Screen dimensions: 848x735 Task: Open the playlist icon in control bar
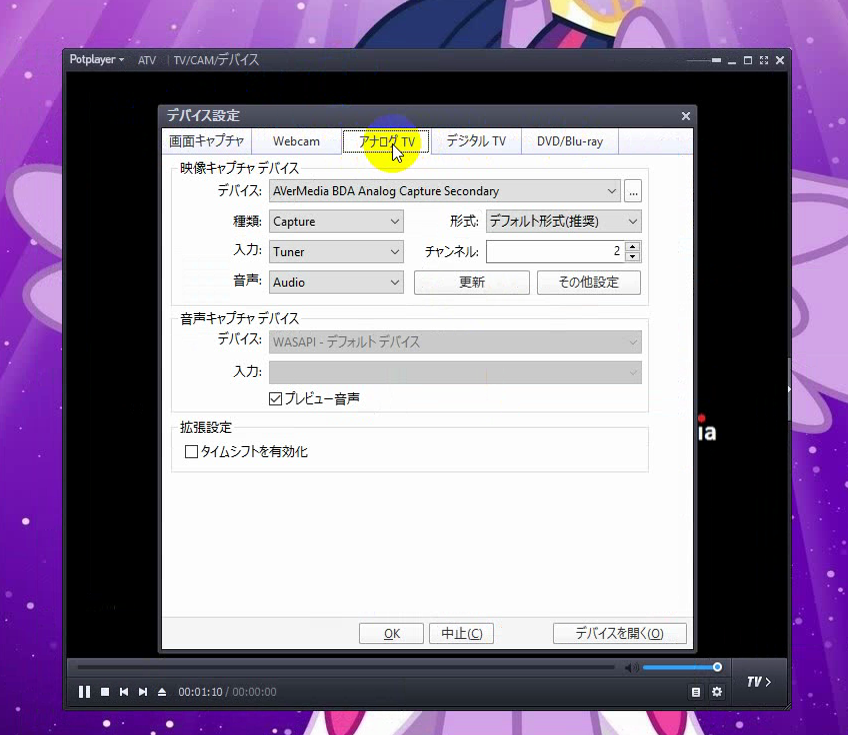click(696, 692)
